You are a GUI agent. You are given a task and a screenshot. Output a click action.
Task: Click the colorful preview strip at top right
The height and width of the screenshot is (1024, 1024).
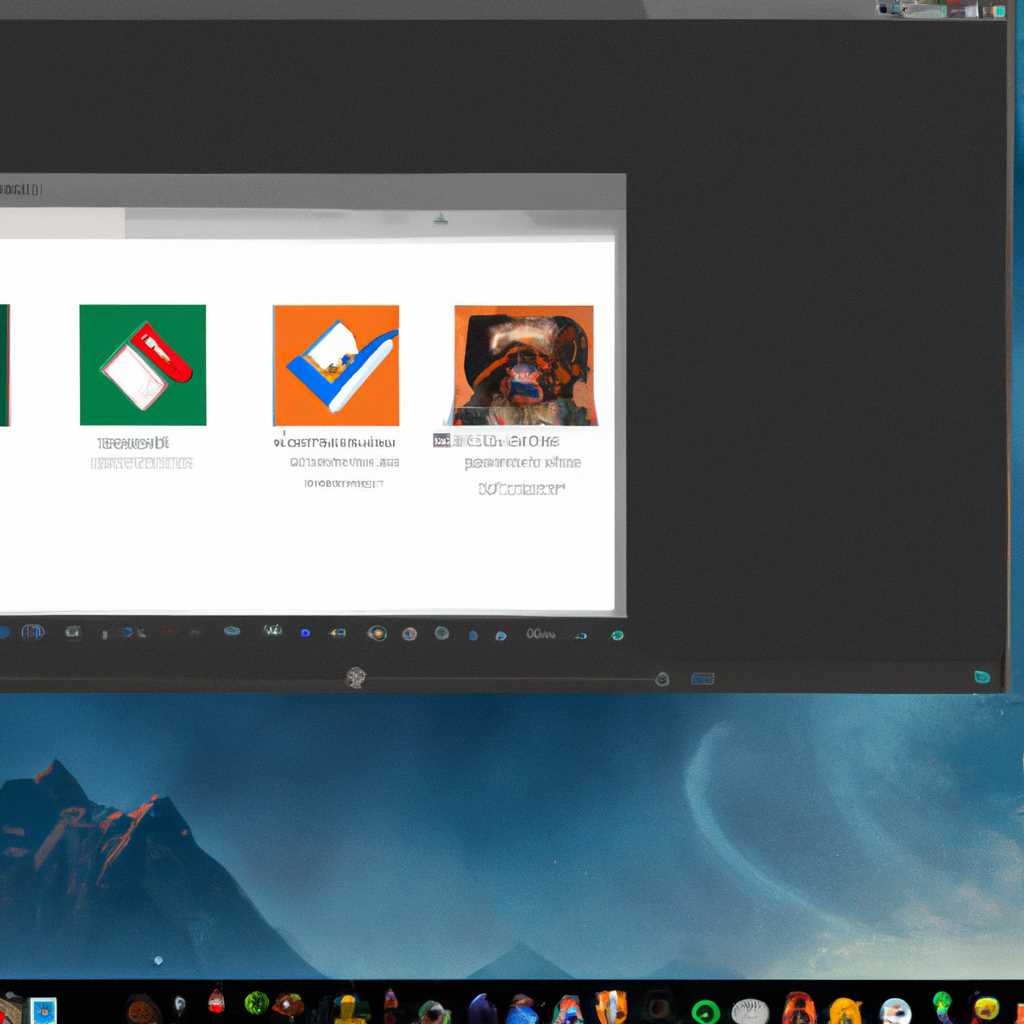[x=940, y=9]
